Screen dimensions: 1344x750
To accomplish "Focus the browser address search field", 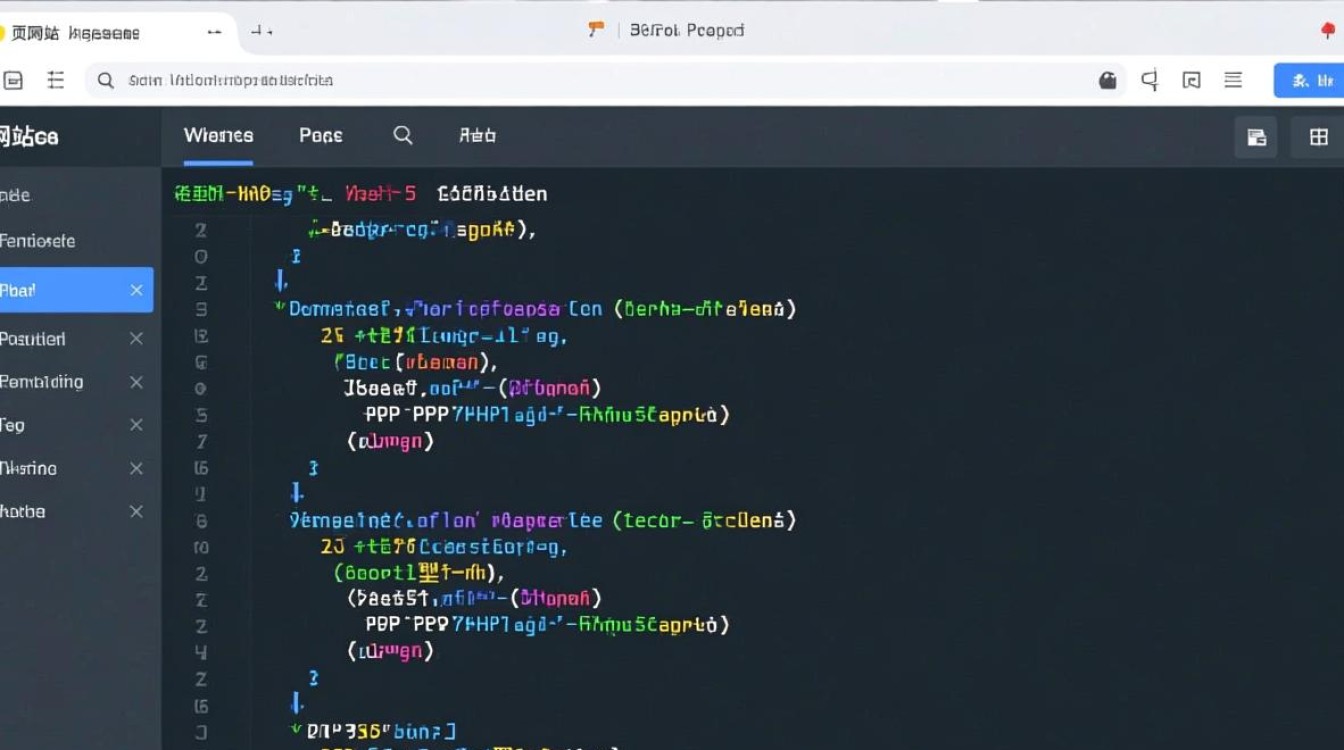I will pyautogui.click(x=600, y=80).
